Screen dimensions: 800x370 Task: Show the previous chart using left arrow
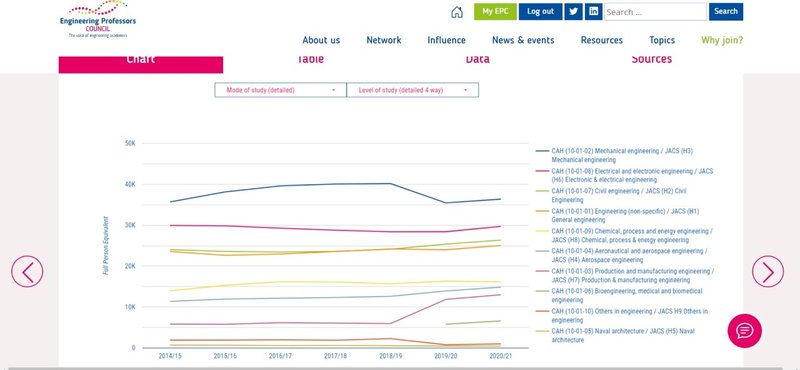27,272
